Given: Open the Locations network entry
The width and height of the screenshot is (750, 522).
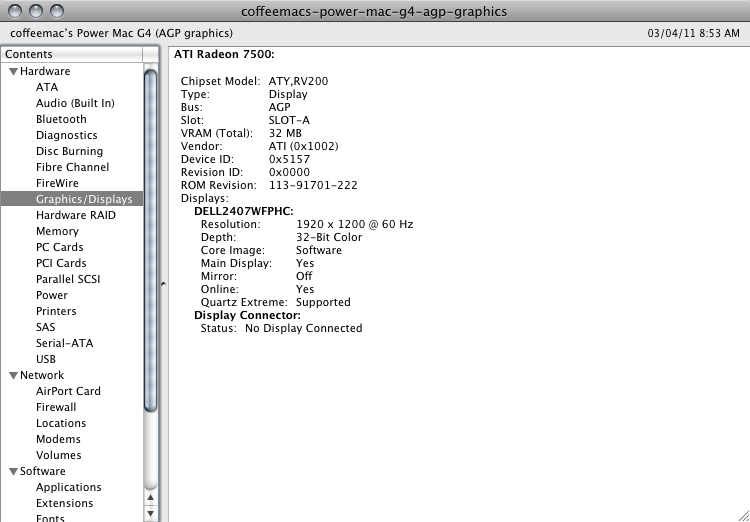Looking at the screenshot, I should [x=61, y=423].
